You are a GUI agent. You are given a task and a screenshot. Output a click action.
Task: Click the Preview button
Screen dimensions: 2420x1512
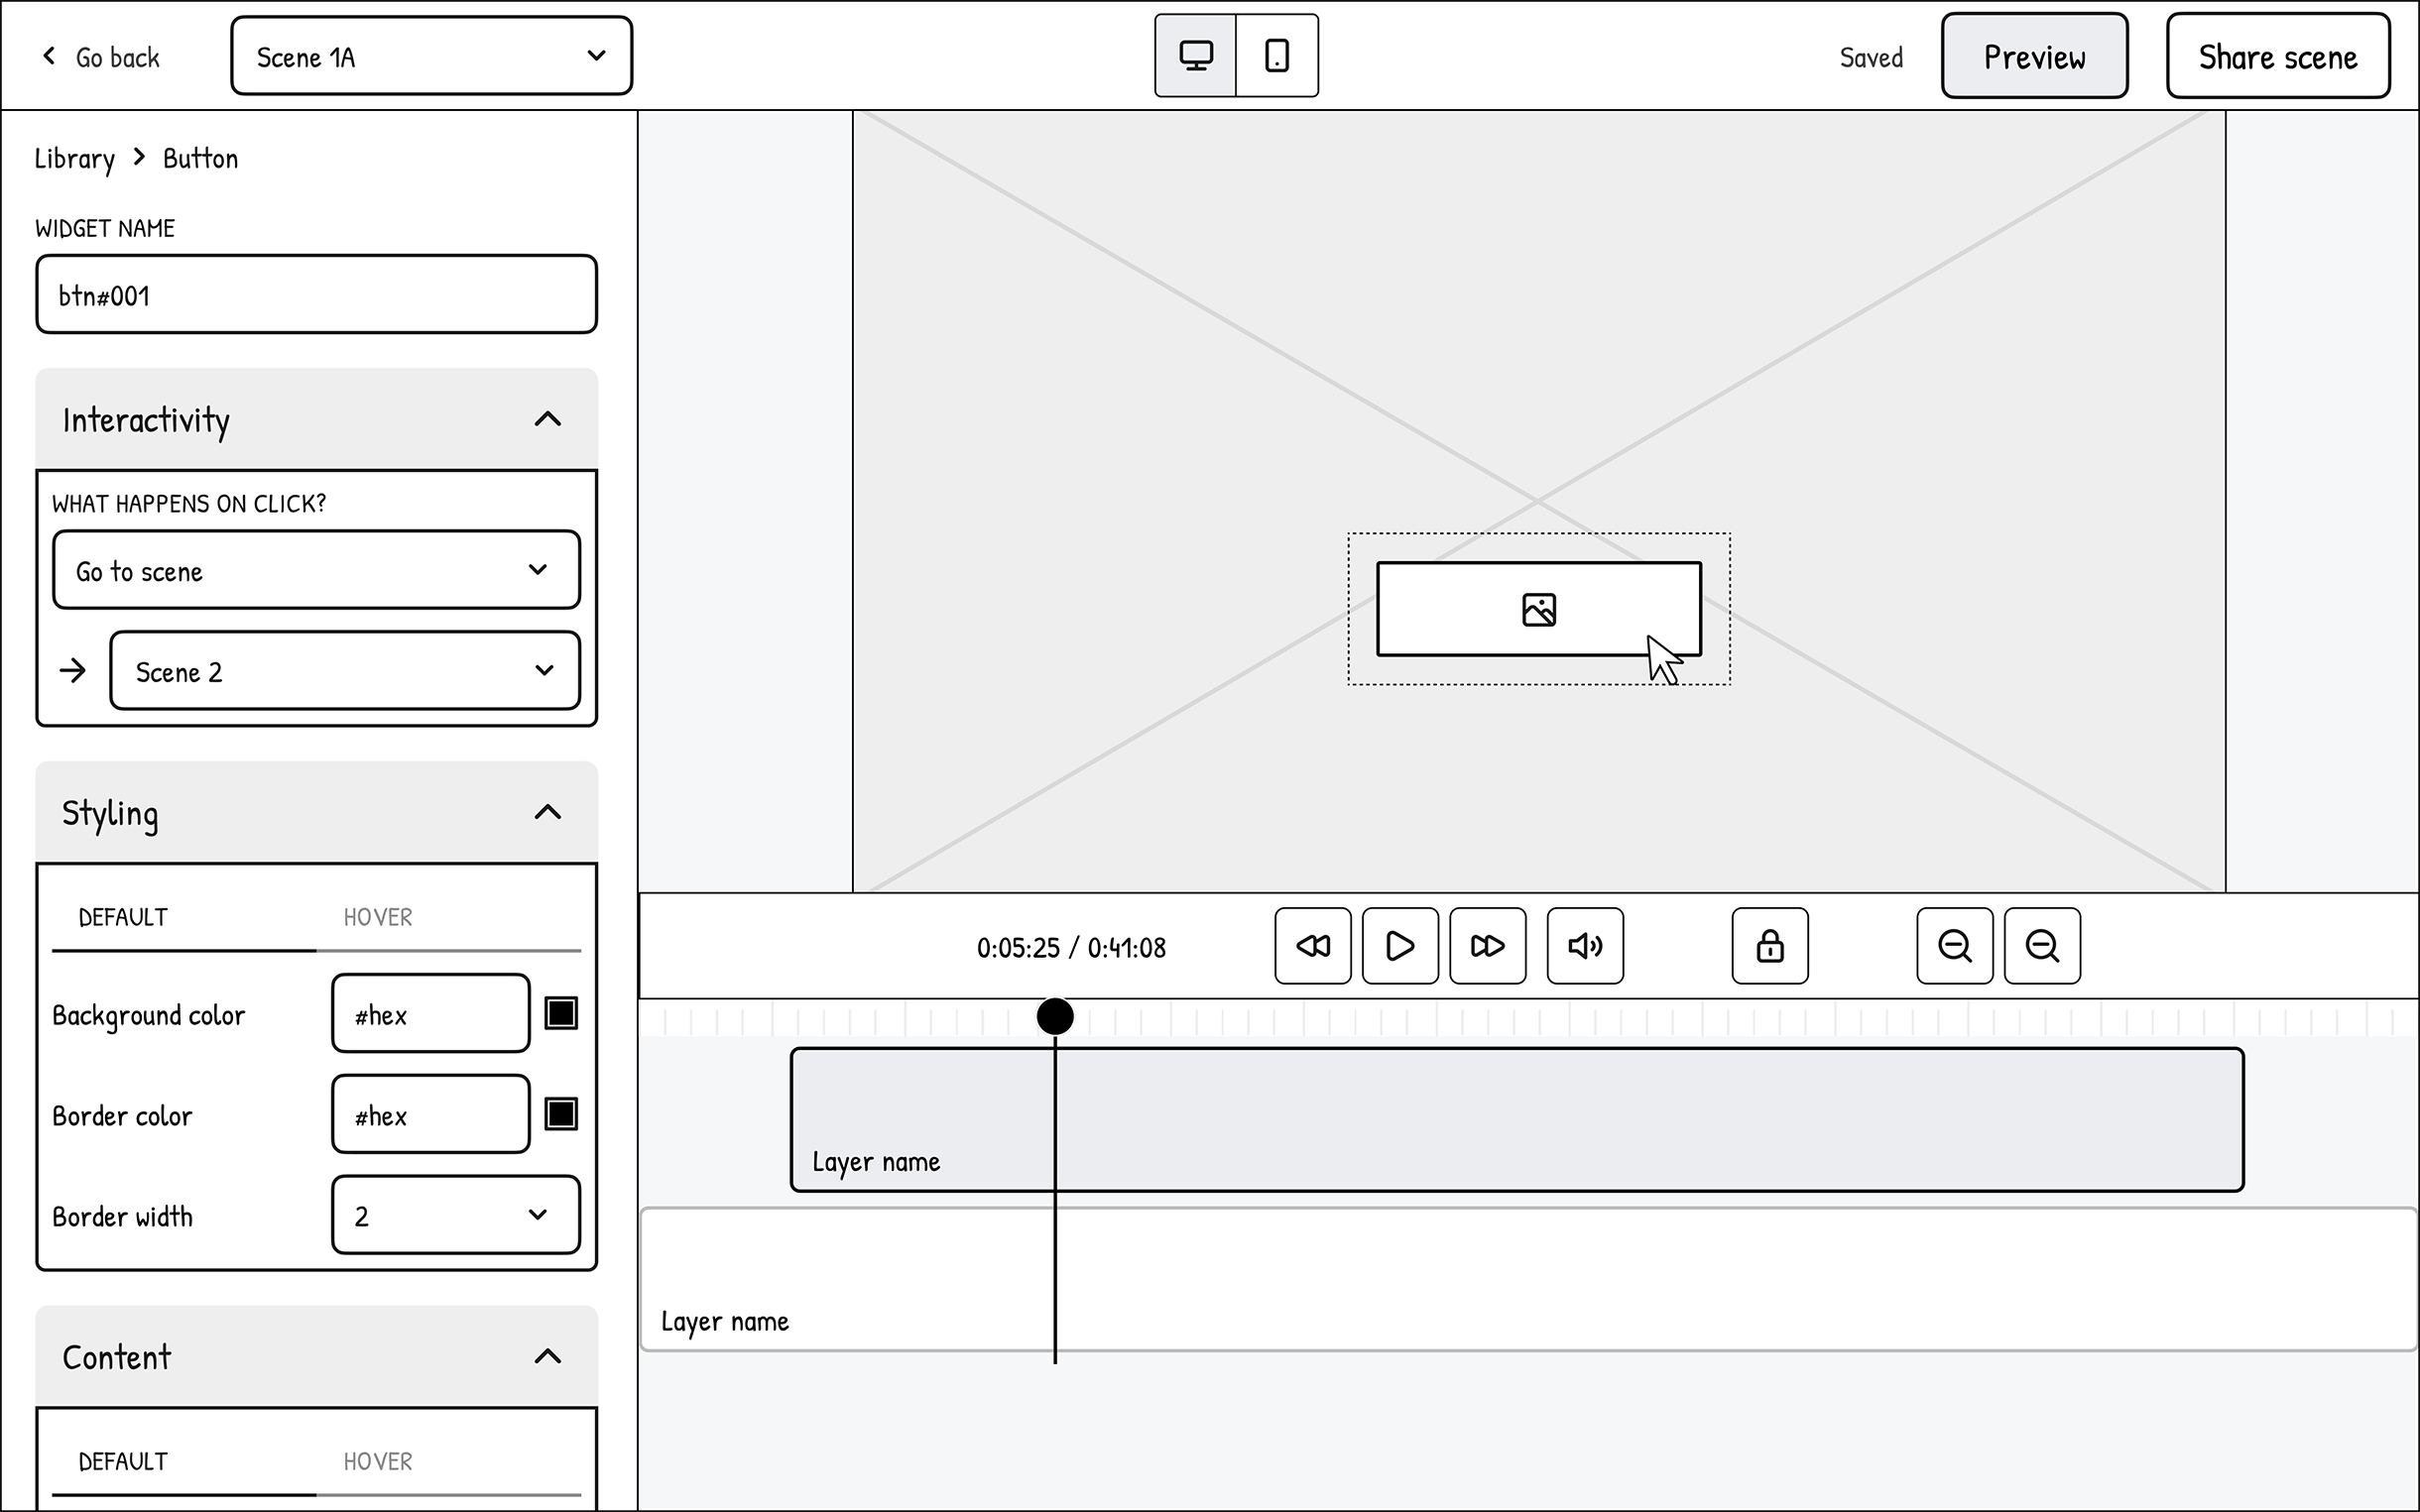click(x=2034, y=56)
